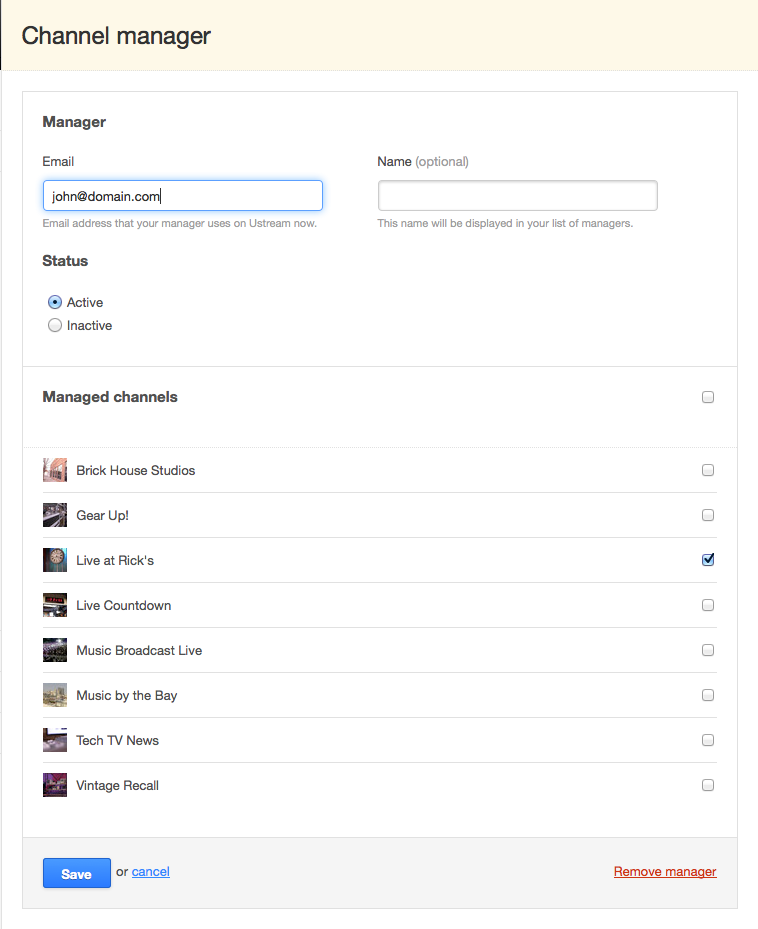Toggle the select-all Managed channels checkbox

point(708,397)
